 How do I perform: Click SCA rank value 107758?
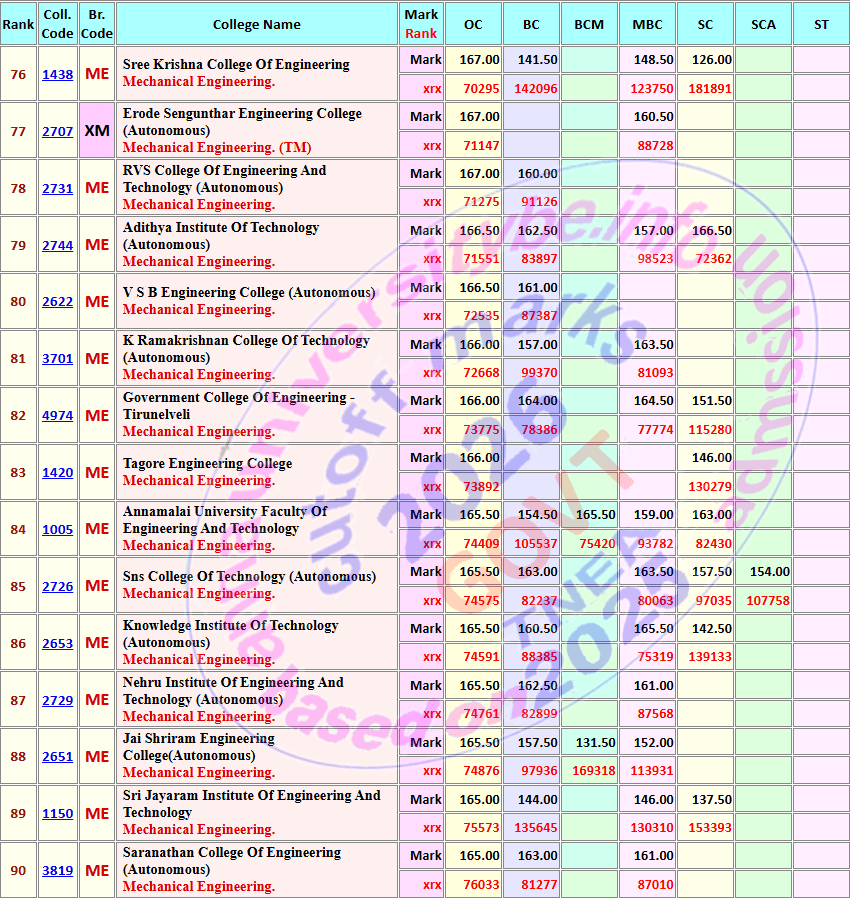point(768,601)
